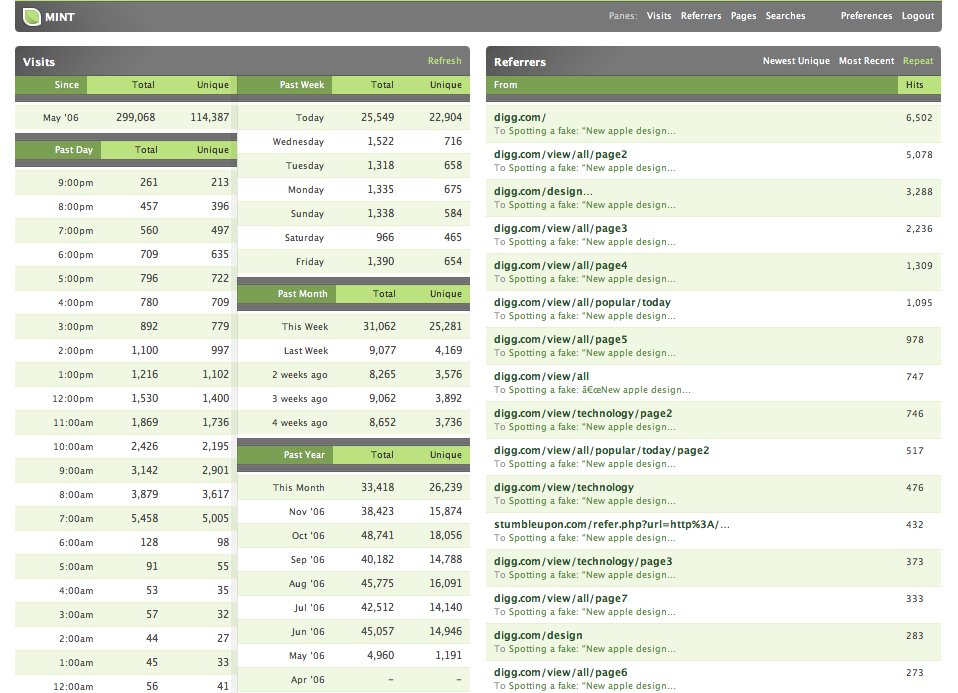The height and width of the screenshot is (693, 958).
Task: Click the 12:00pm row label
Action: pos(73,399)
